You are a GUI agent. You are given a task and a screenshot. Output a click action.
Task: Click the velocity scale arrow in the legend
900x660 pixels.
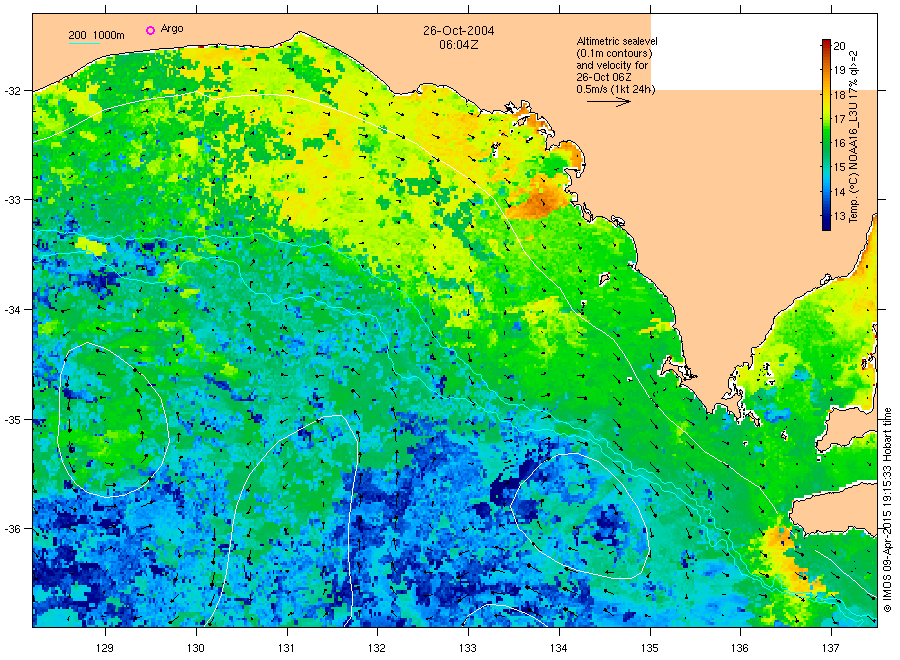[x=608, y=102]
